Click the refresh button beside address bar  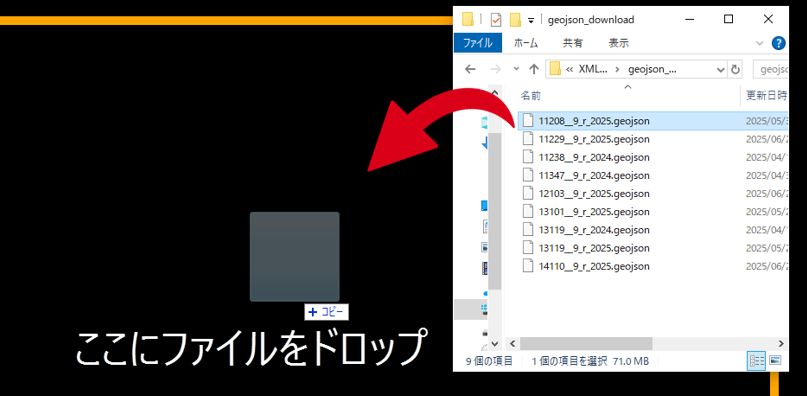tap(735, 69)
